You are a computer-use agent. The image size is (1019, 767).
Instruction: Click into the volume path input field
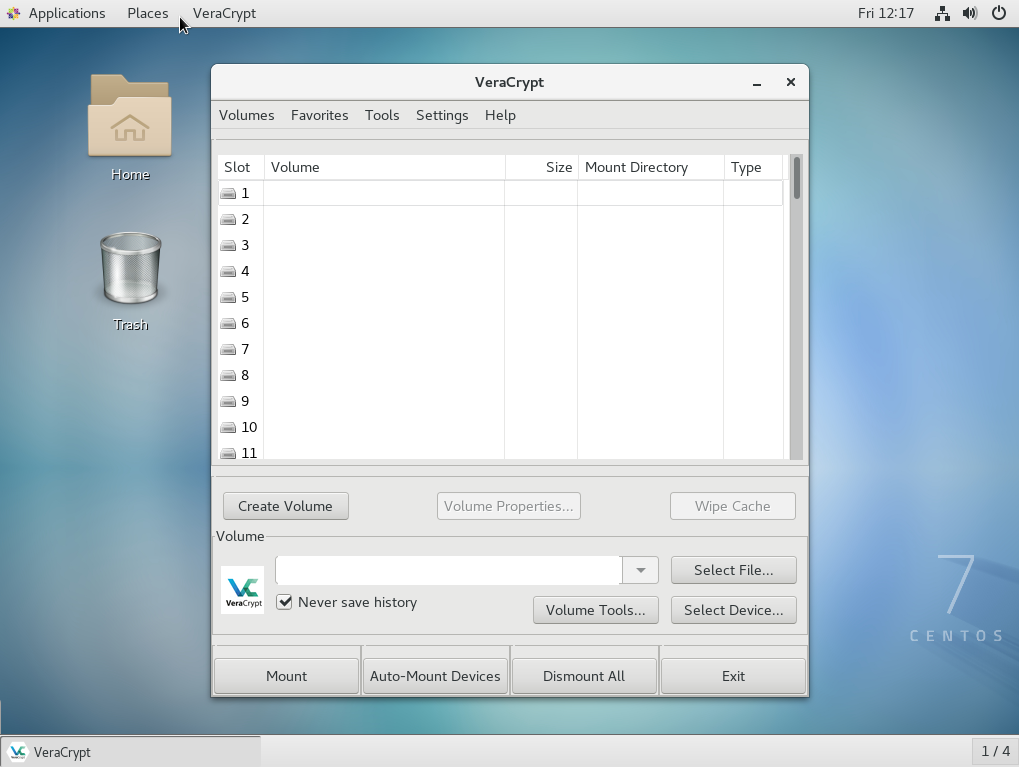point(448,570)
